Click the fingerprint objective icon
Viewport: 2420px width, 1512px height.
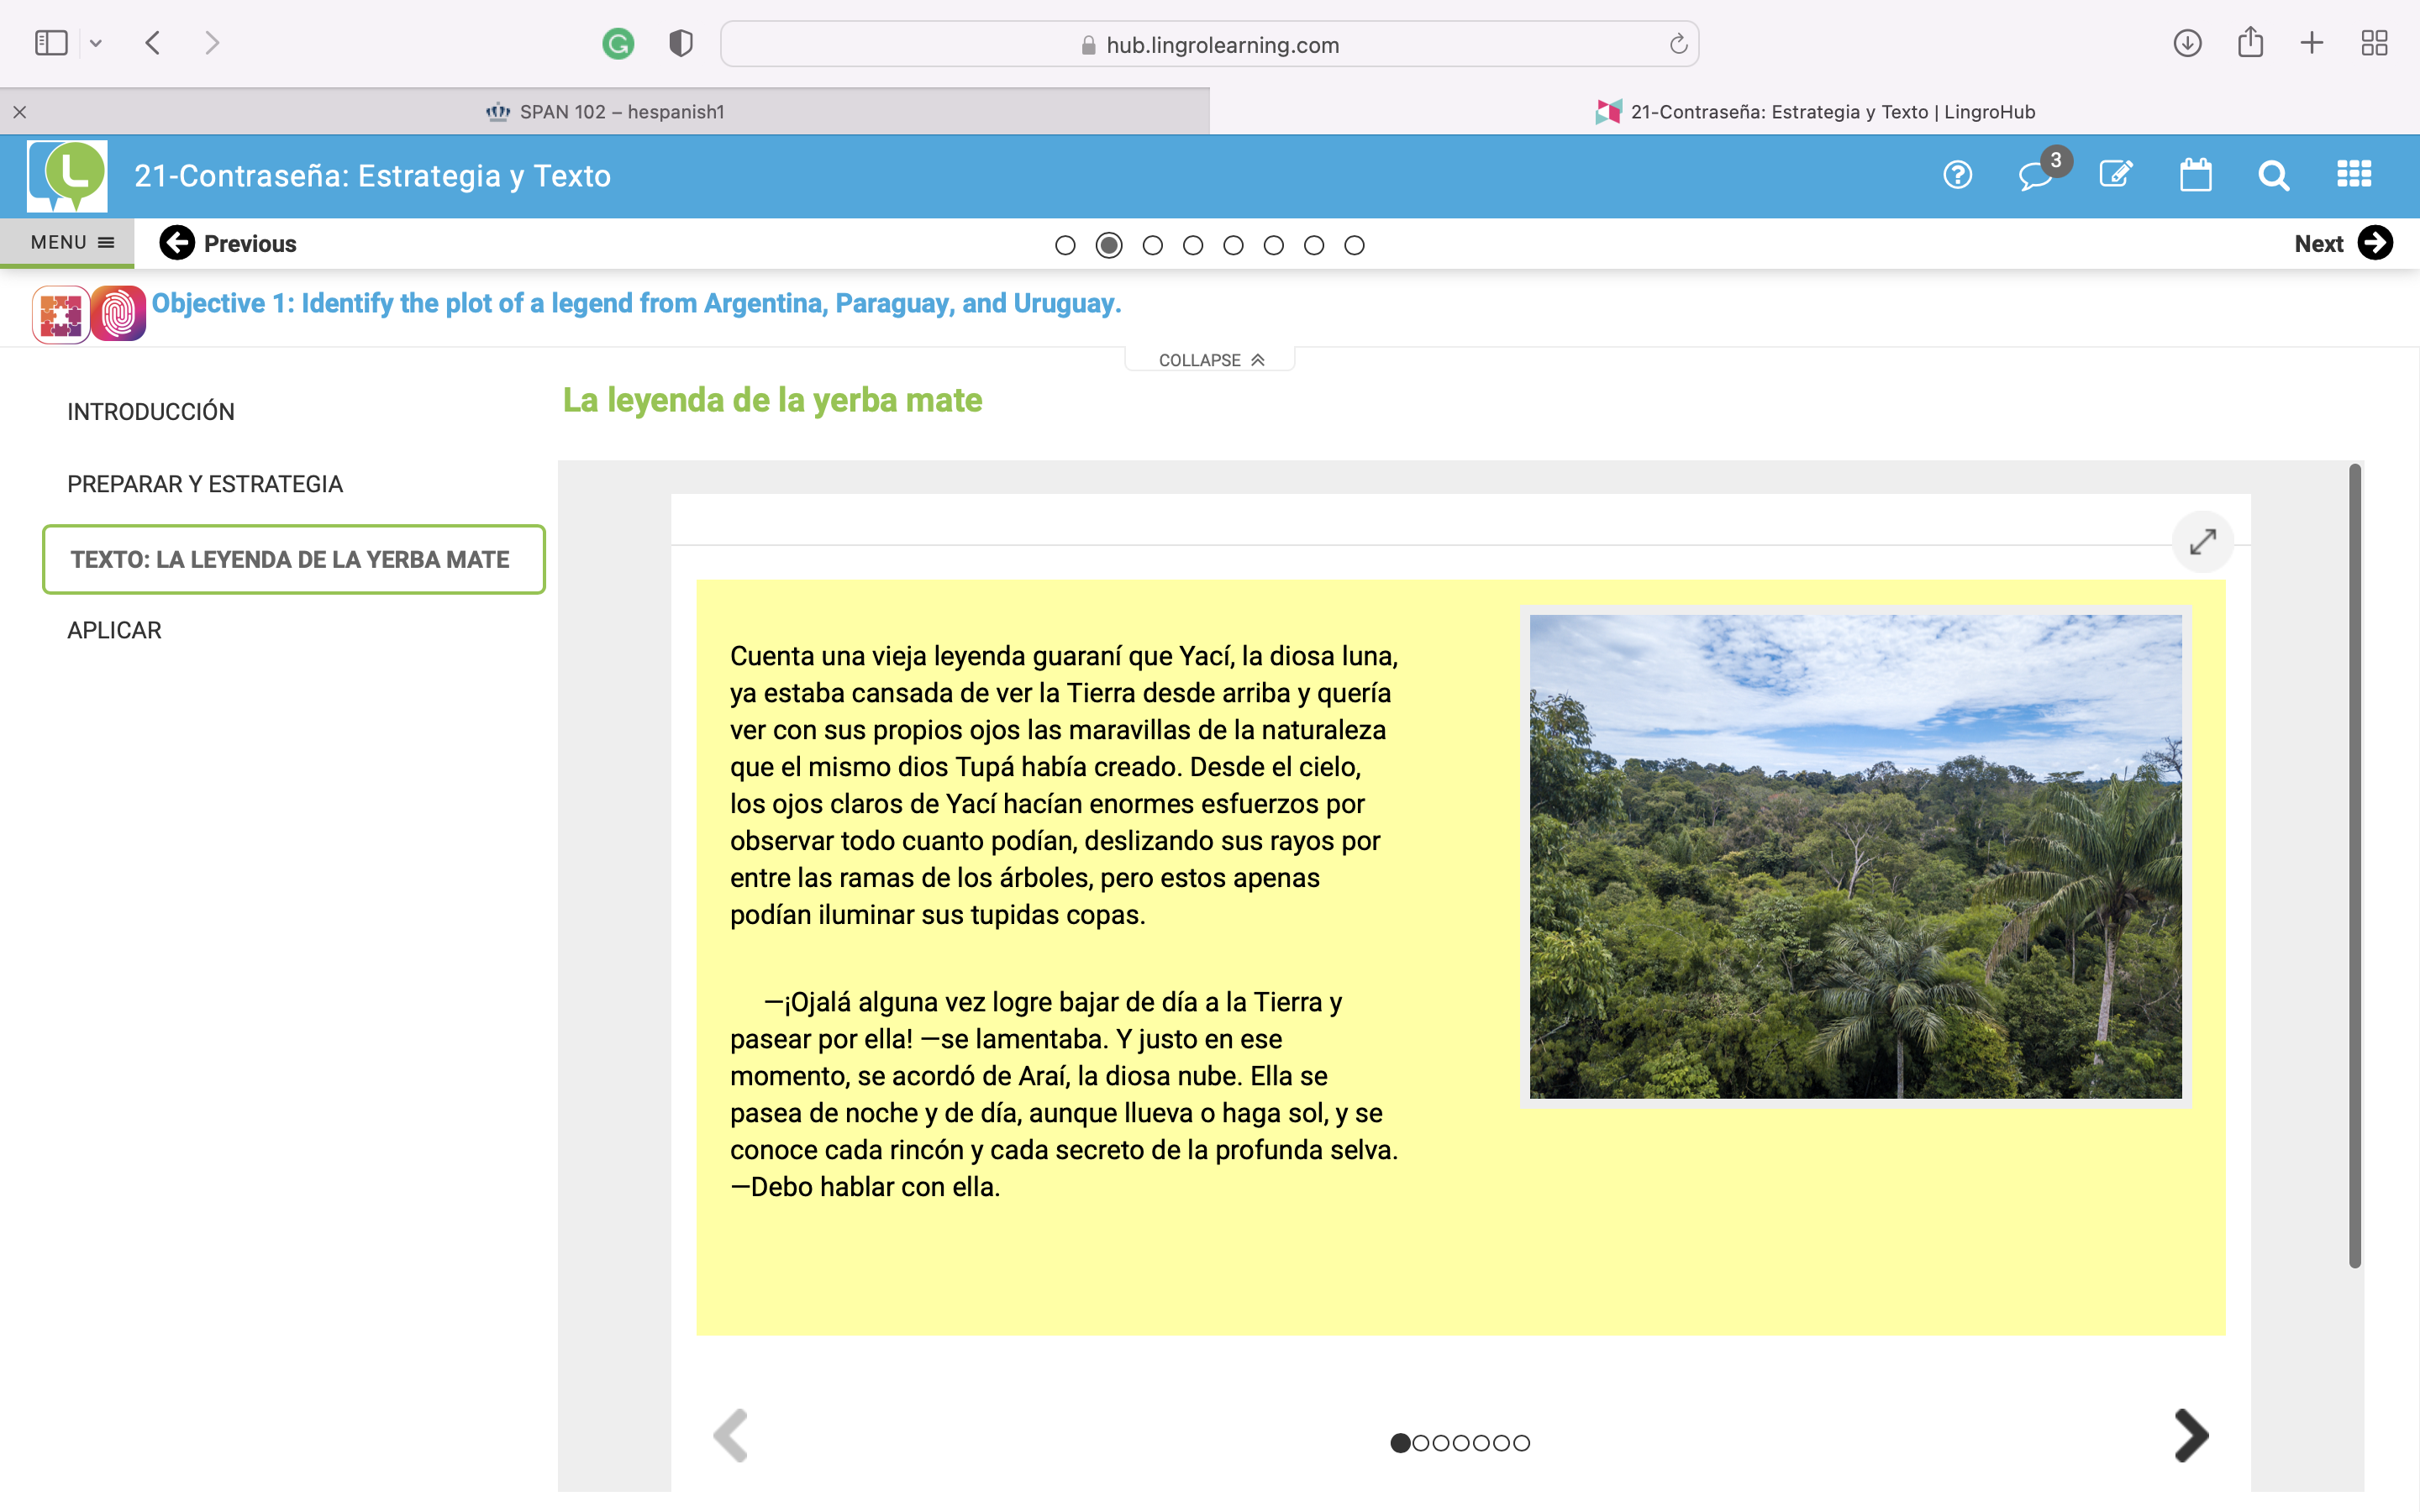[x=119, y=314]
